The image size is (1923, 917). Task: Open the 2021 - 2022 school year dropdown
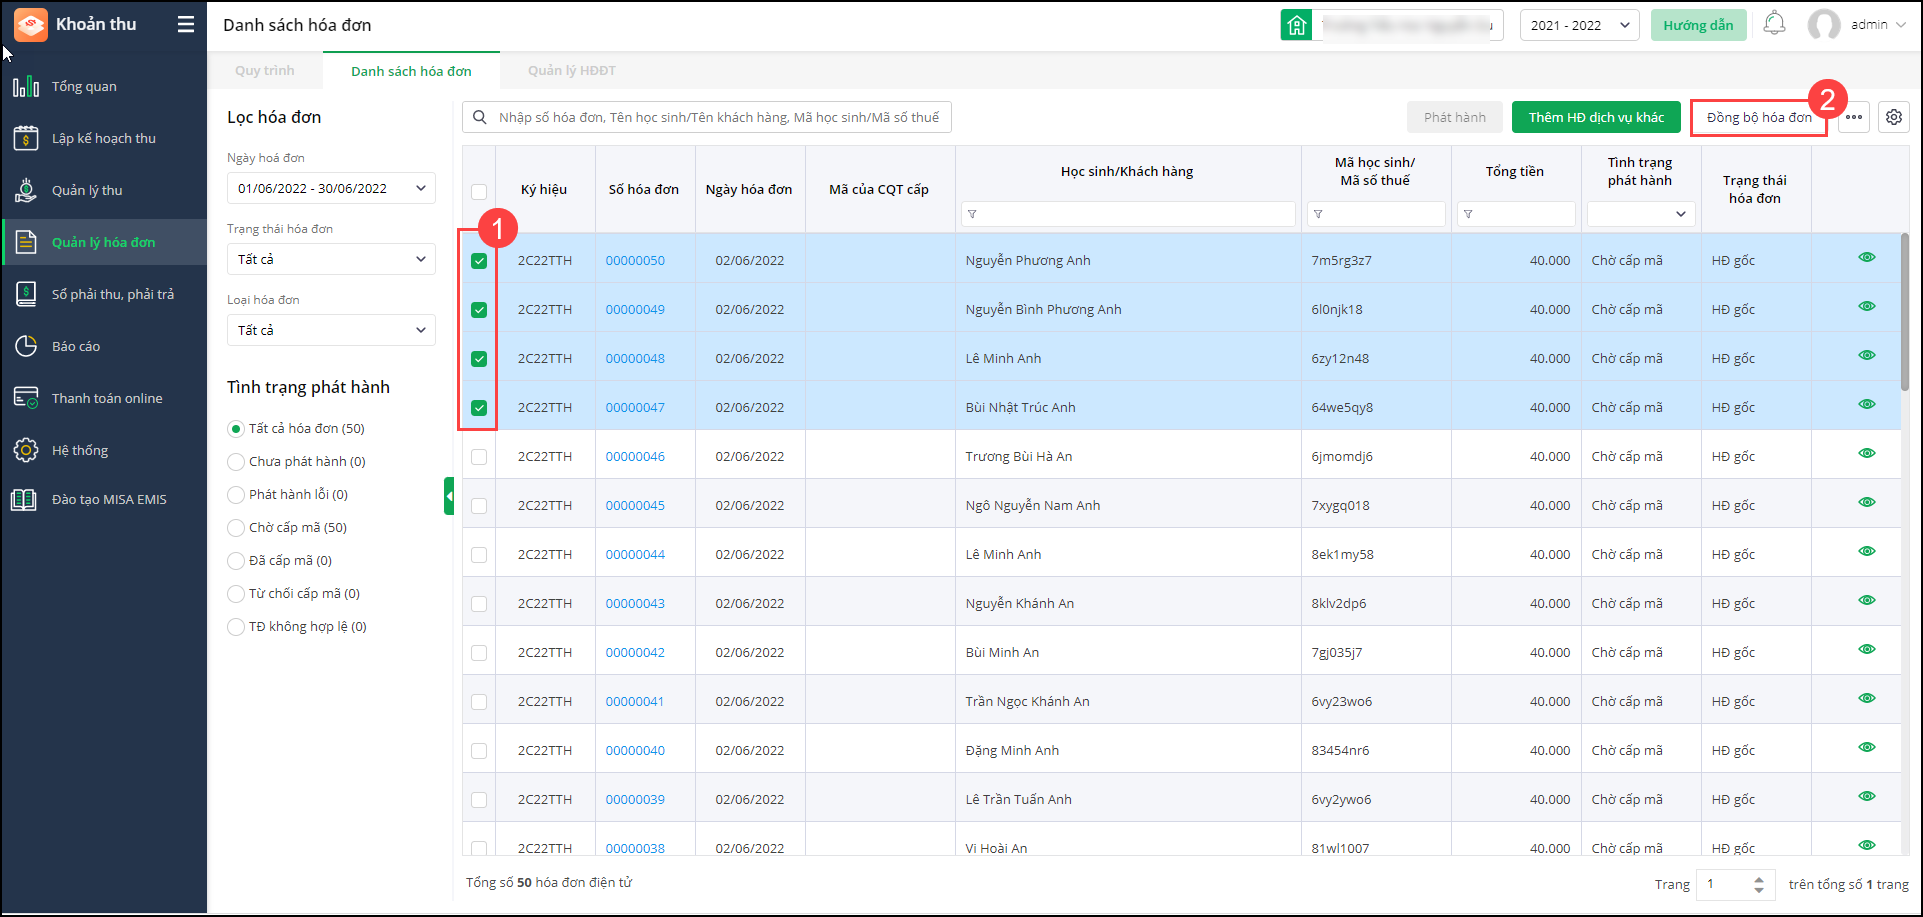pyautogui.click(x=1579, y=25)
